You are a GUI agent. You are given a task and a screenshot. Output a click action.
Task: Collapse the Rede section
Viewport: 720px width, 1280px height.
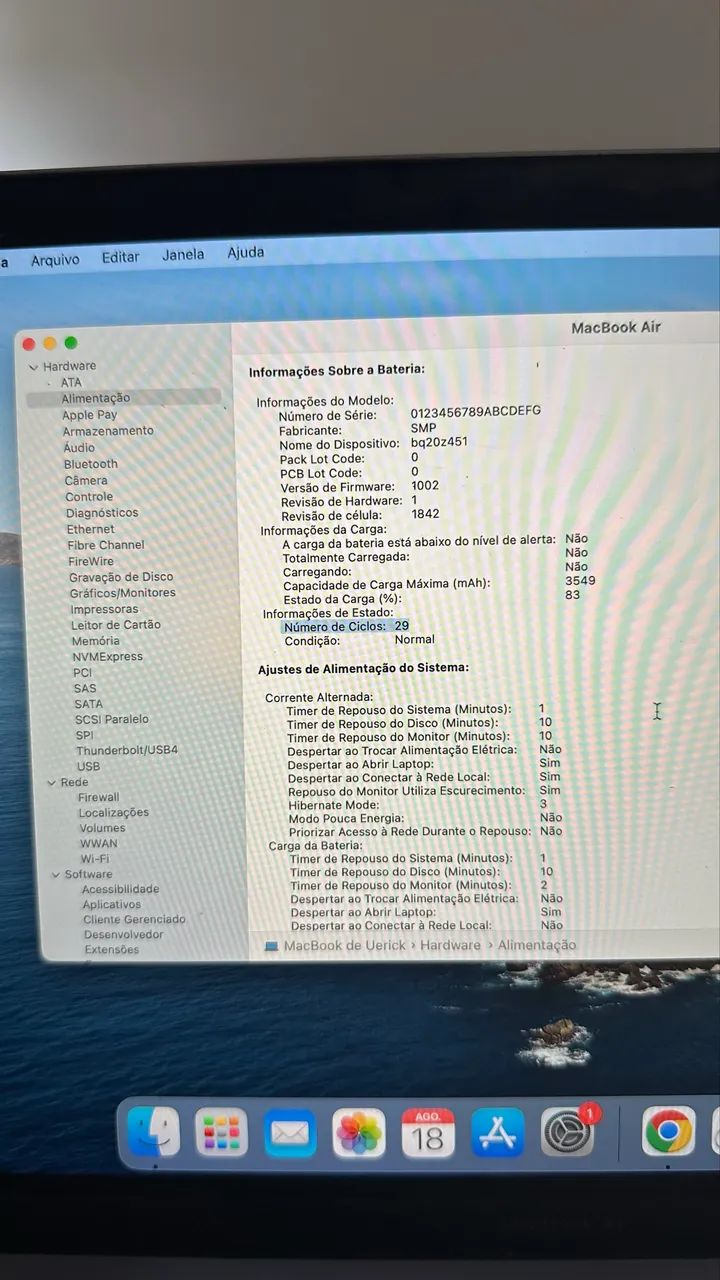pos(52,782)
